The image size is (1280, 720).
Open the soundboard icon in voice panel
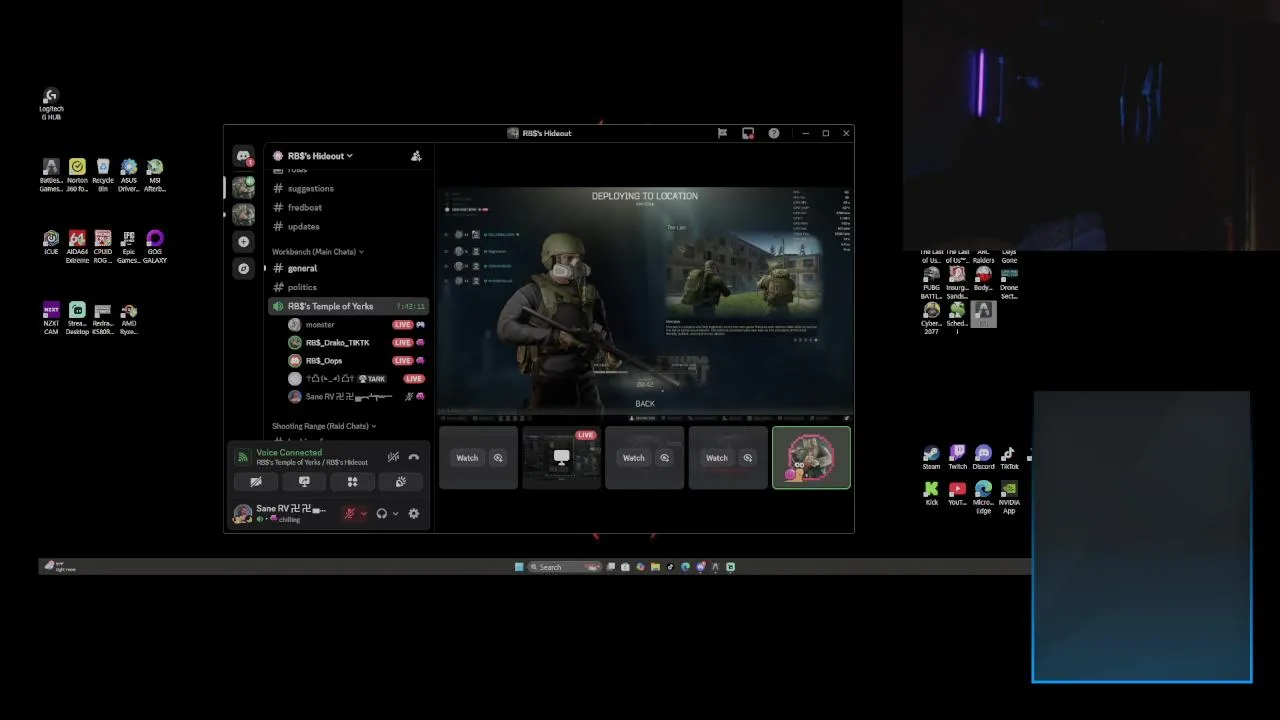400,482
